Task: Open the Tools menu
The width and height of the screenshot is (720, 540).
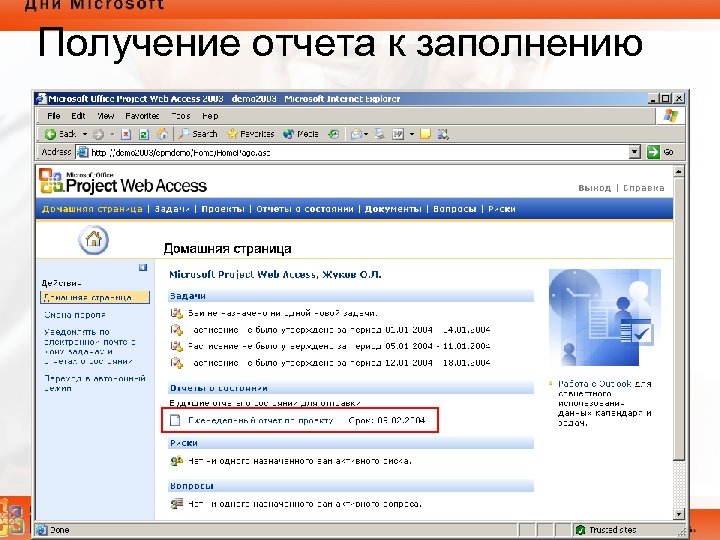Action: pyautogui.click(x=181, y=116)
